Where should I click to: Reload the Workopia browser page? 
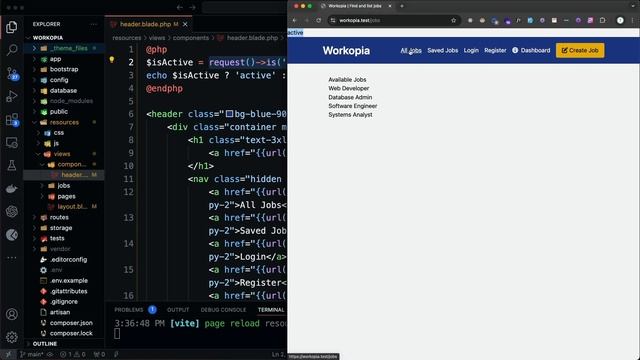318,20
